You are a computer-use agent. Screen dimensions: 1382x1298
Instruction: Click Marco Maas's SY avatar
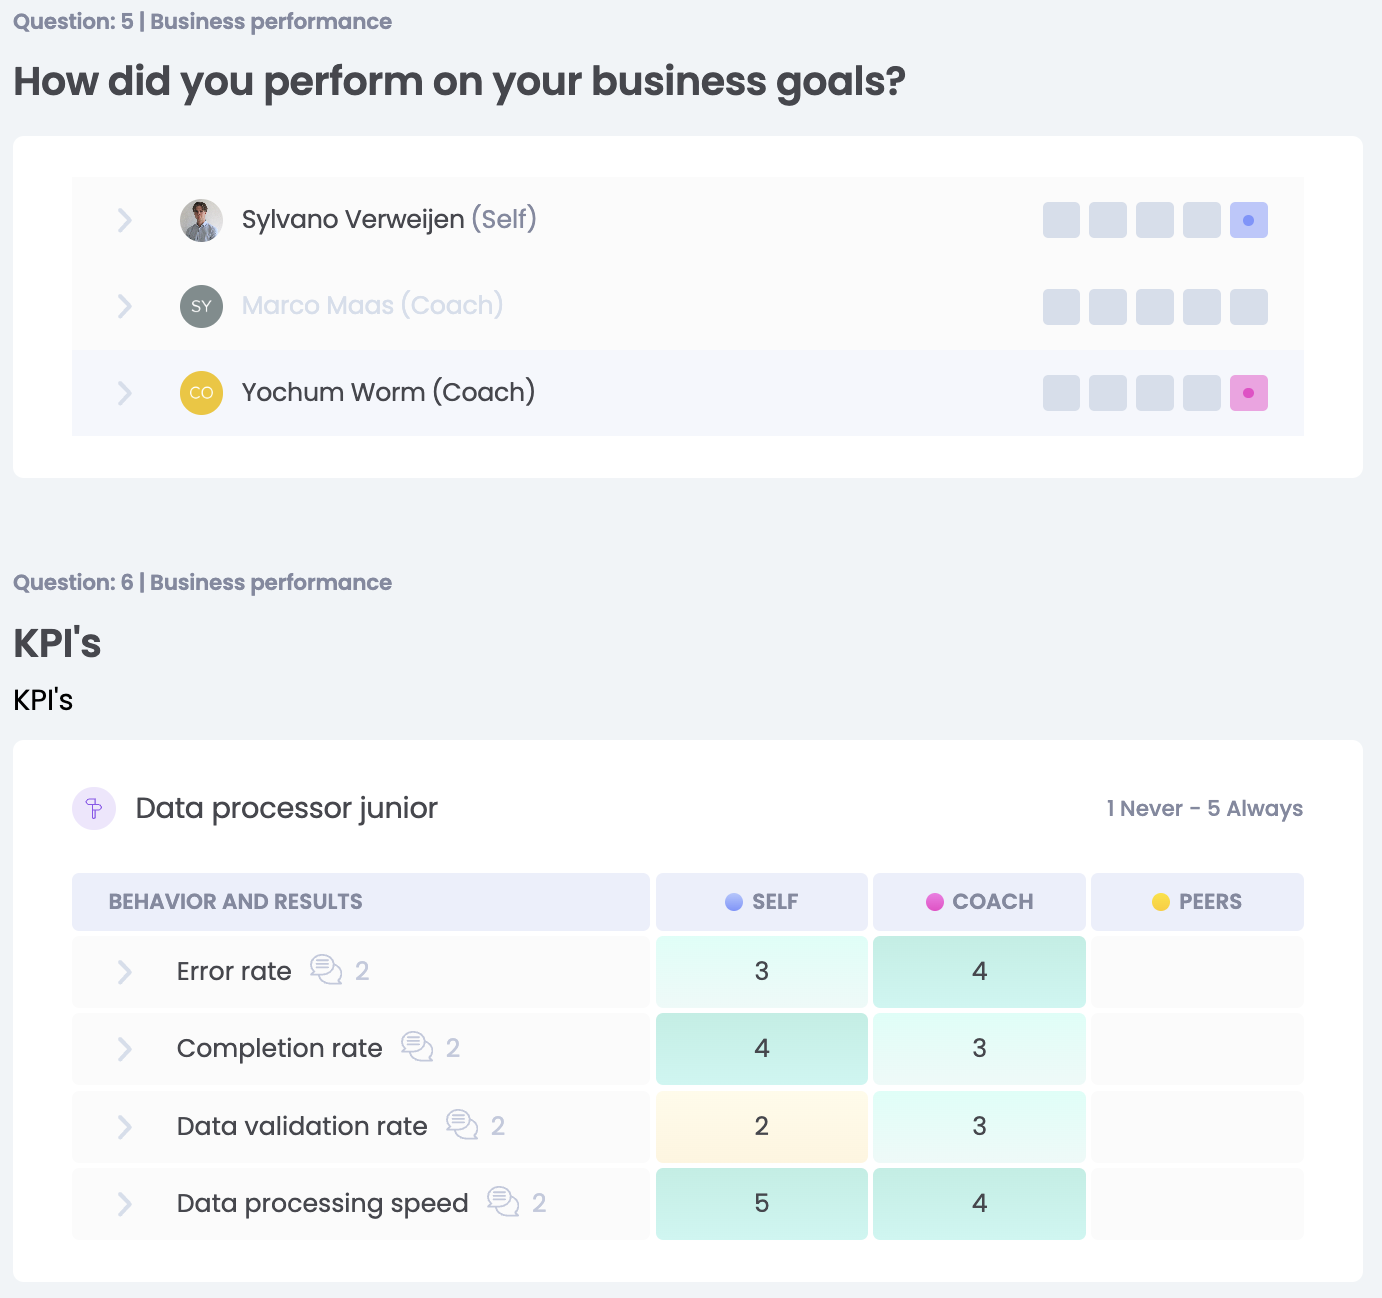point(201,306)
